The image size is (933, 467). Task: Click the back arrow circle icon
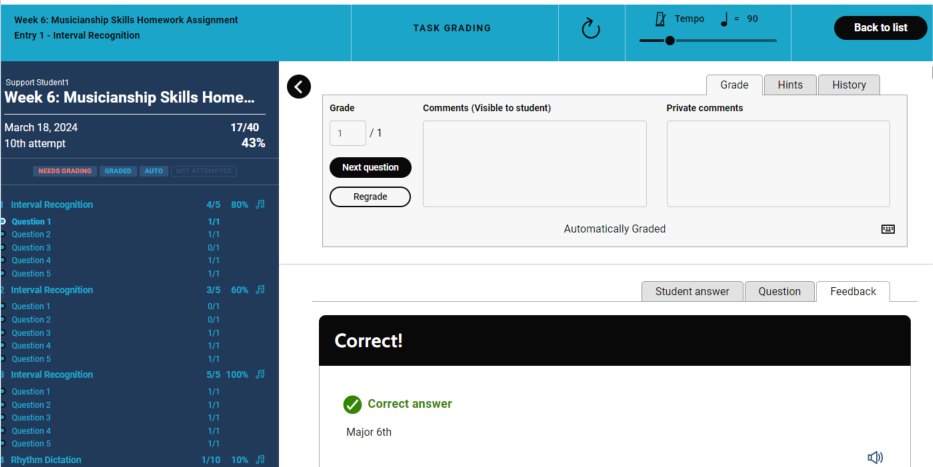pos(299,87)
